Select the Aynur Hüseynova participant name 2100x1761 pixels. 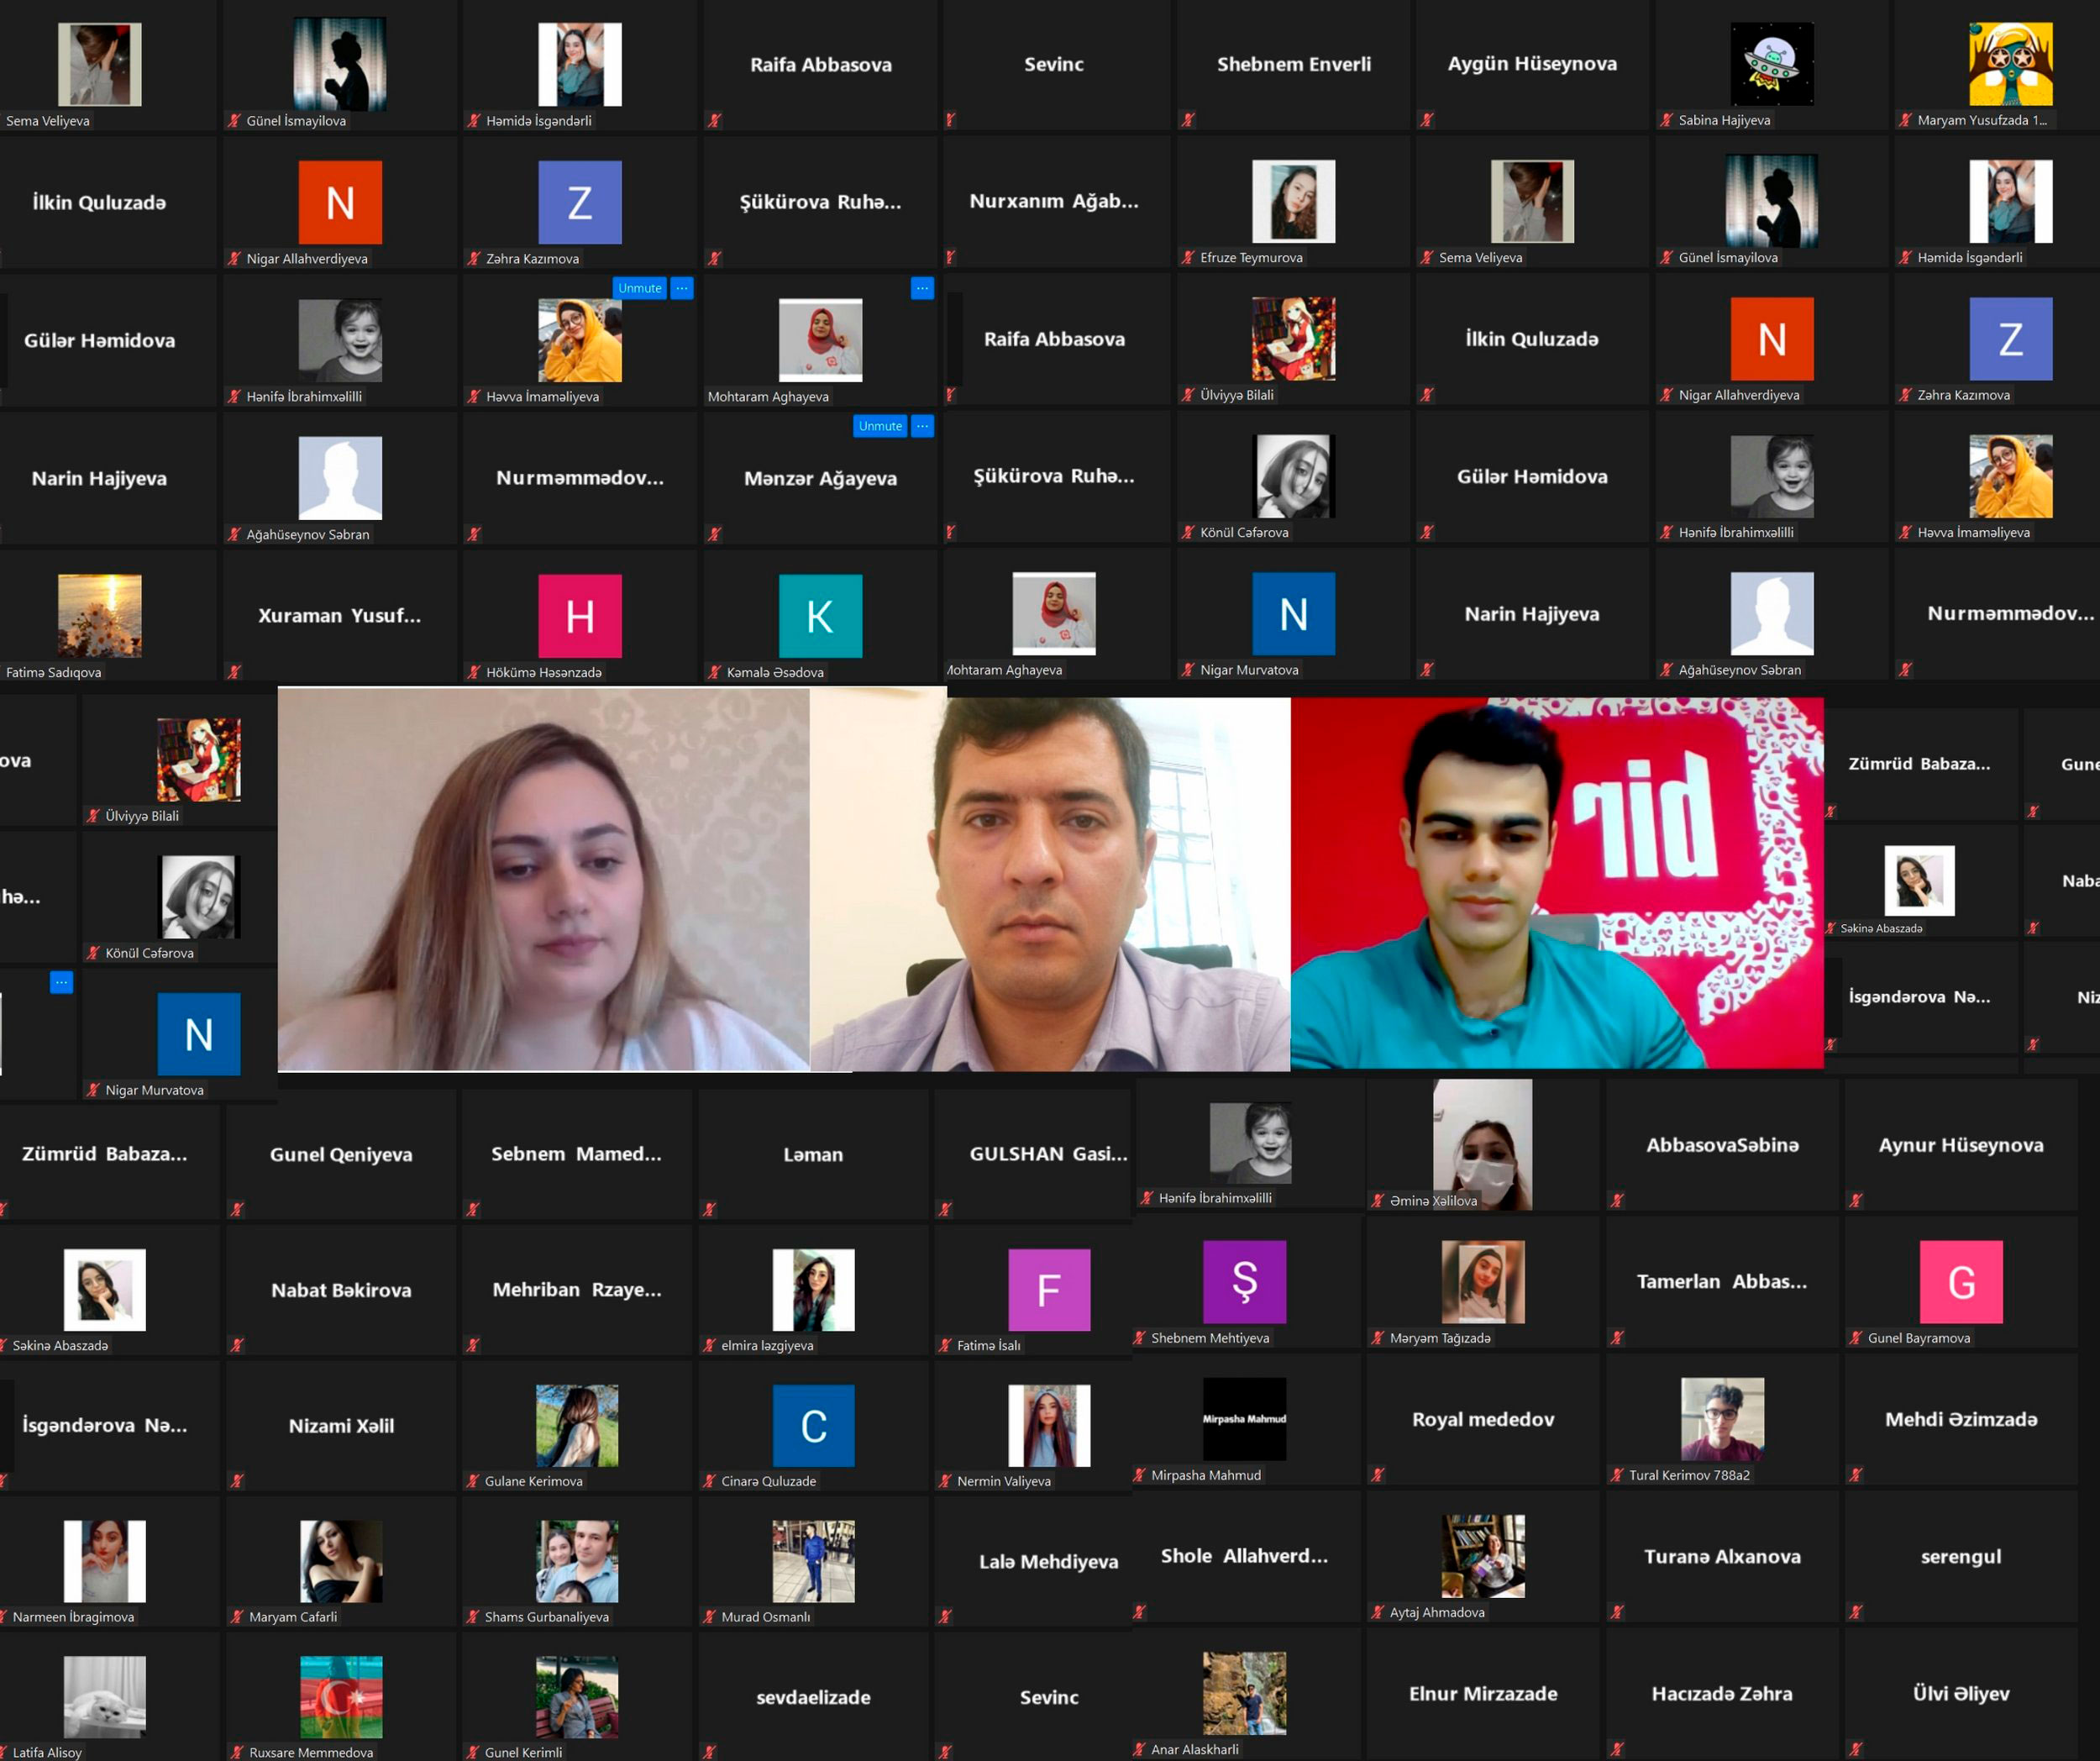pos(1961,1145)
